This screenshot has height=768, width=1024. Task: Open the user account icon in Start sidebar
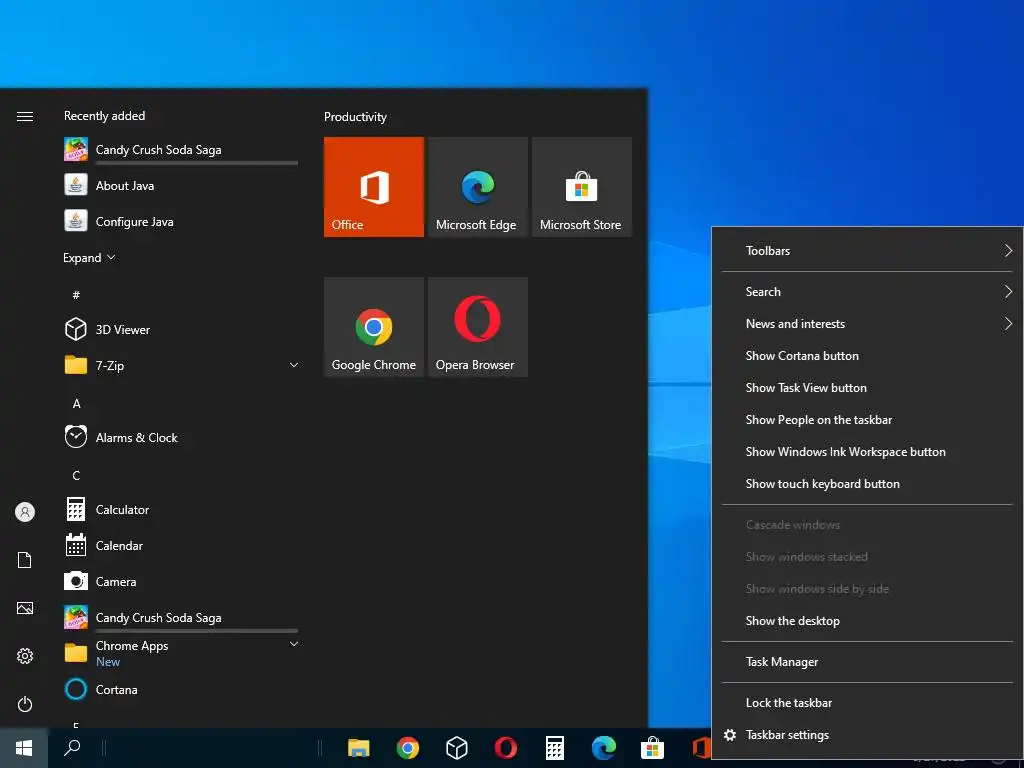(x=25, y=512)
